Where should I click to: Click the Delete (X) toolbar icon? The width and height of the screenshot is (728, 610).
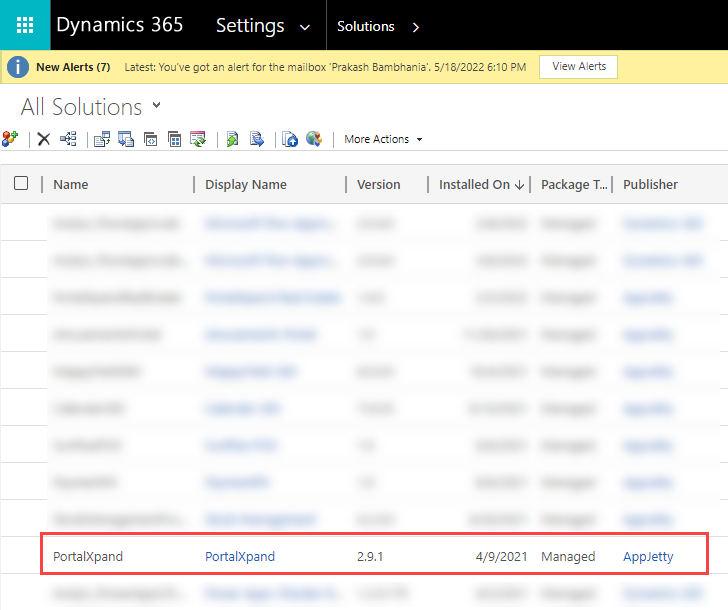[44, 139]
